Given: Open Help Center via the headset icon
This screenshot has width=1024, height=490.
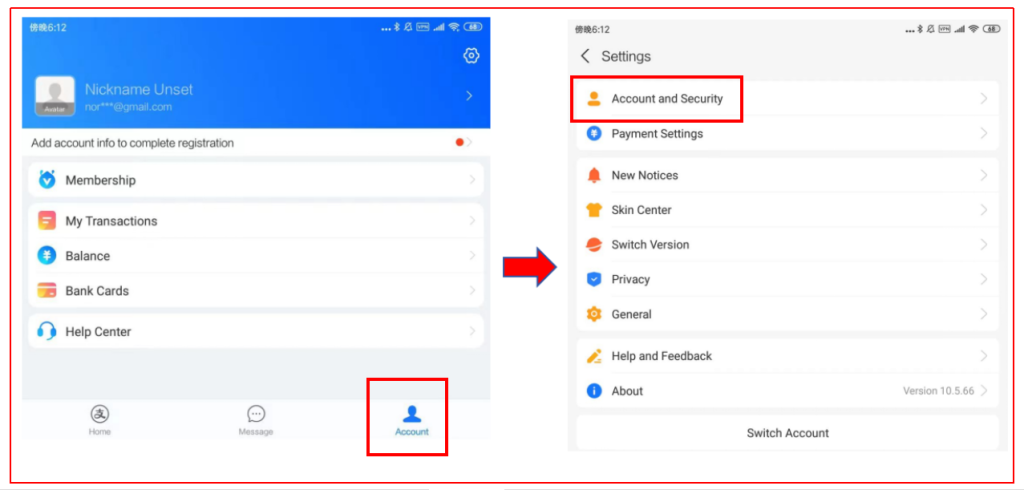Looking at the screenshot, I should click(x=47, y=331).
